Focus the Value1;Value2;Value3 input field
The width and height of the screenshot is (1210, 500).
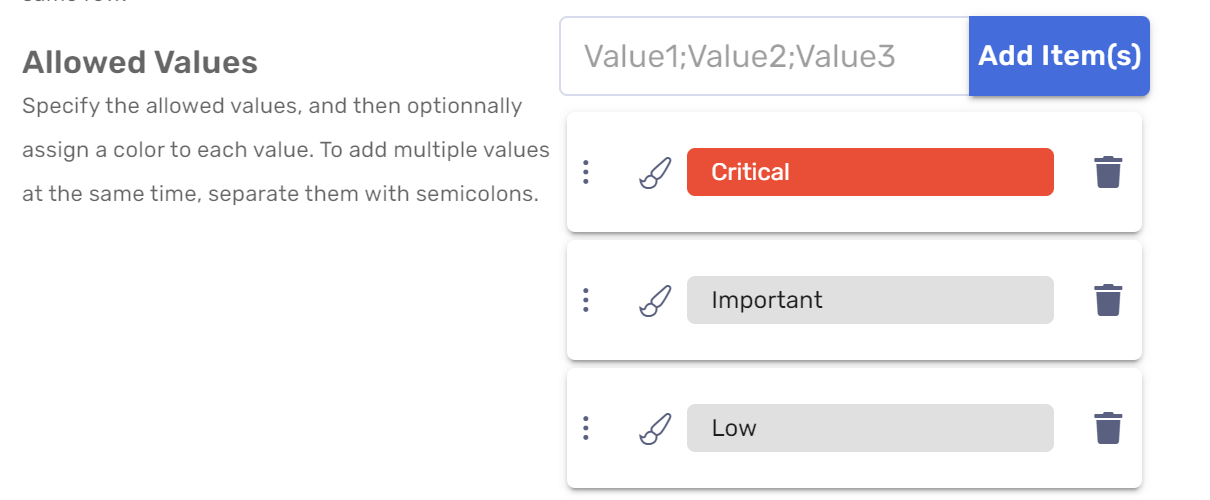click(x=764, y=56)
